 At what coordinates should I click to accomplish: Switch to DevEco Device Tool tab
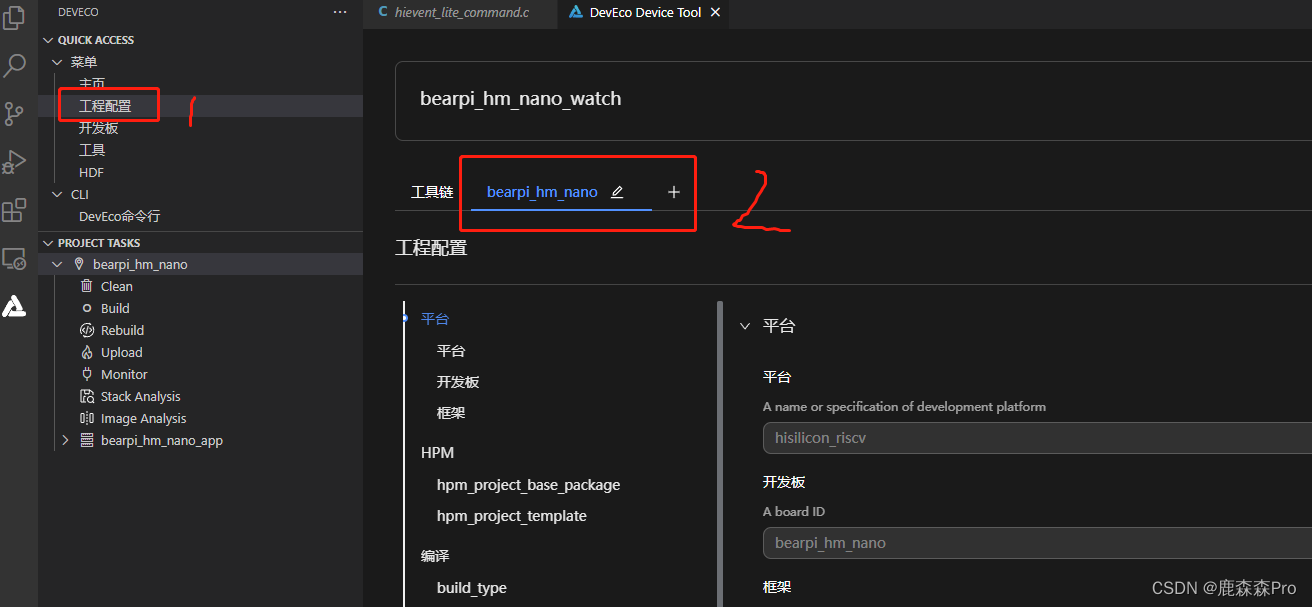643,13
